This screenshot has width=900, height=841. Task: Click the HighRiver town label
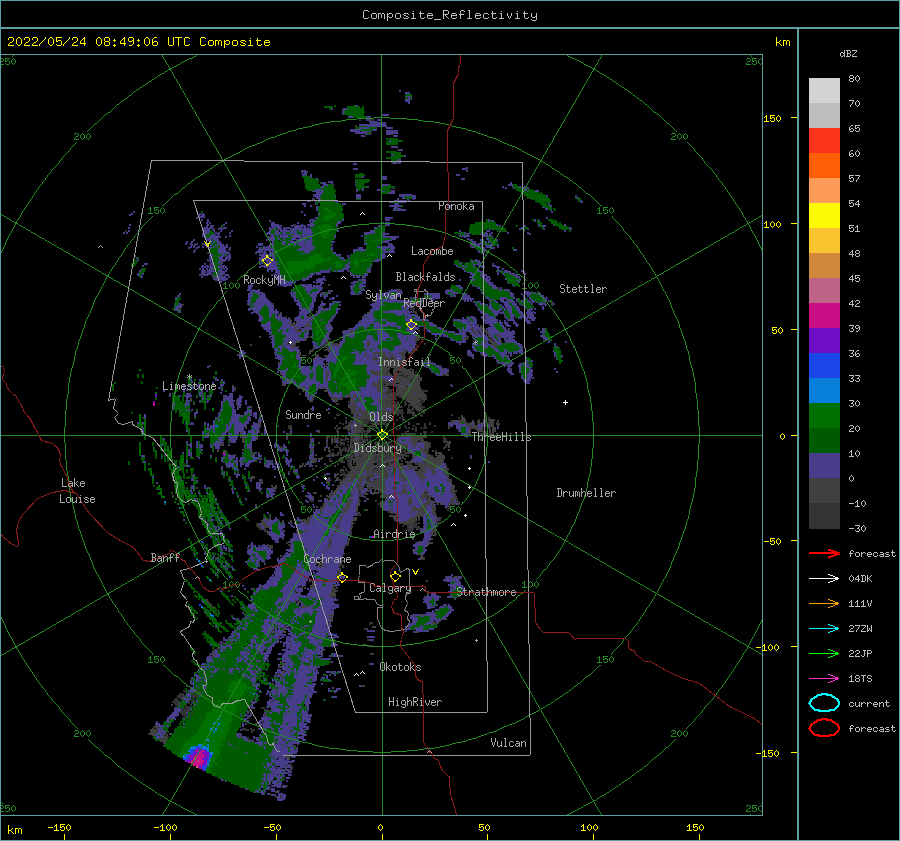point(415,702)
